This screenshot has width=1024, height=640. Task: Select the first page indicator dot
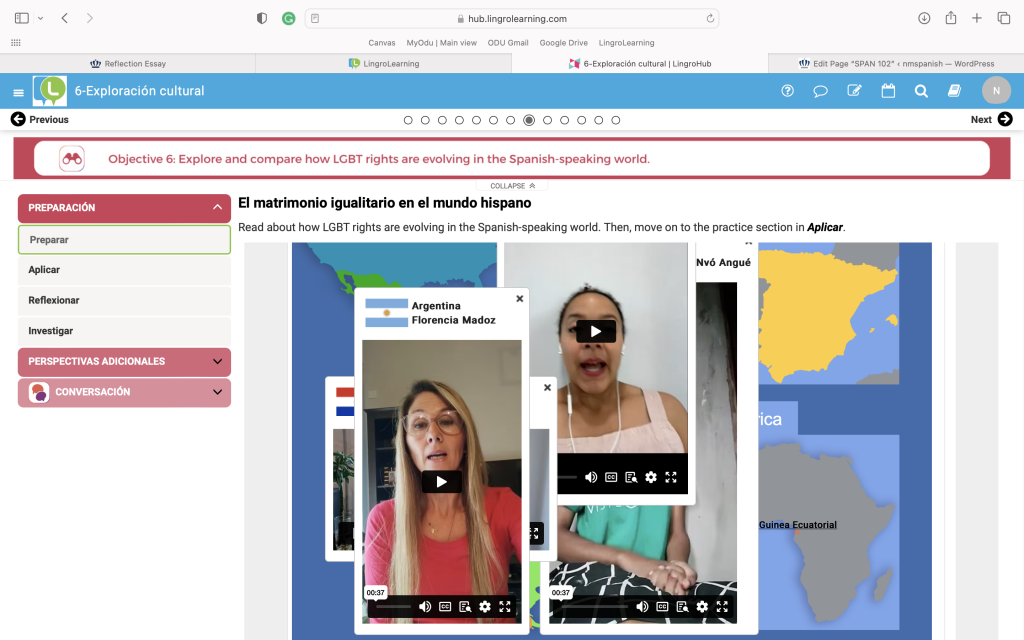point(408,120)
